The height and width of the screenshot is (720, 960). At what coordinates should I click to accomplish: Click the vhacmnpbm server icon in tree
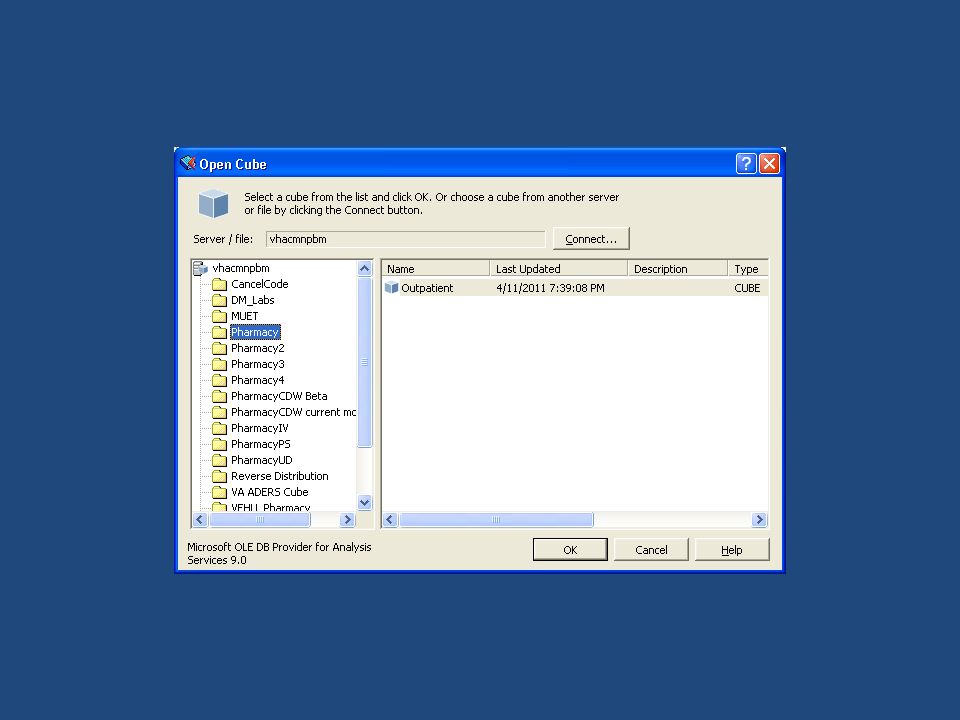(200, 268)
